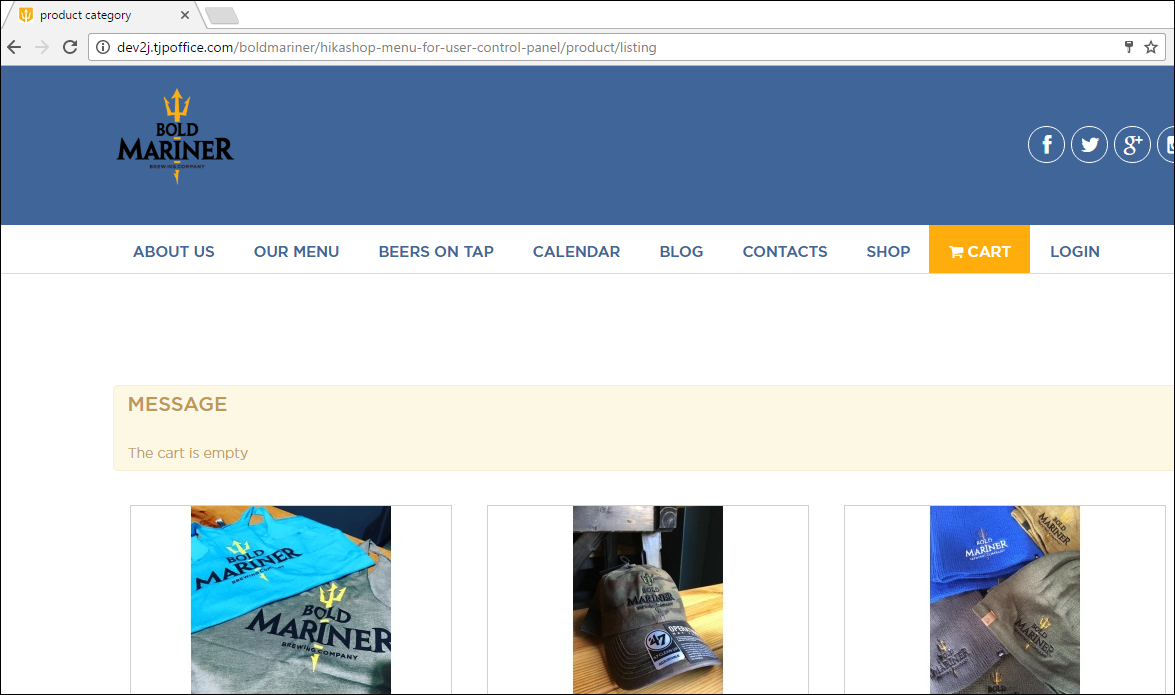Open the saved password key icon
The image size is (1175, 695).
click(1129, 47)
